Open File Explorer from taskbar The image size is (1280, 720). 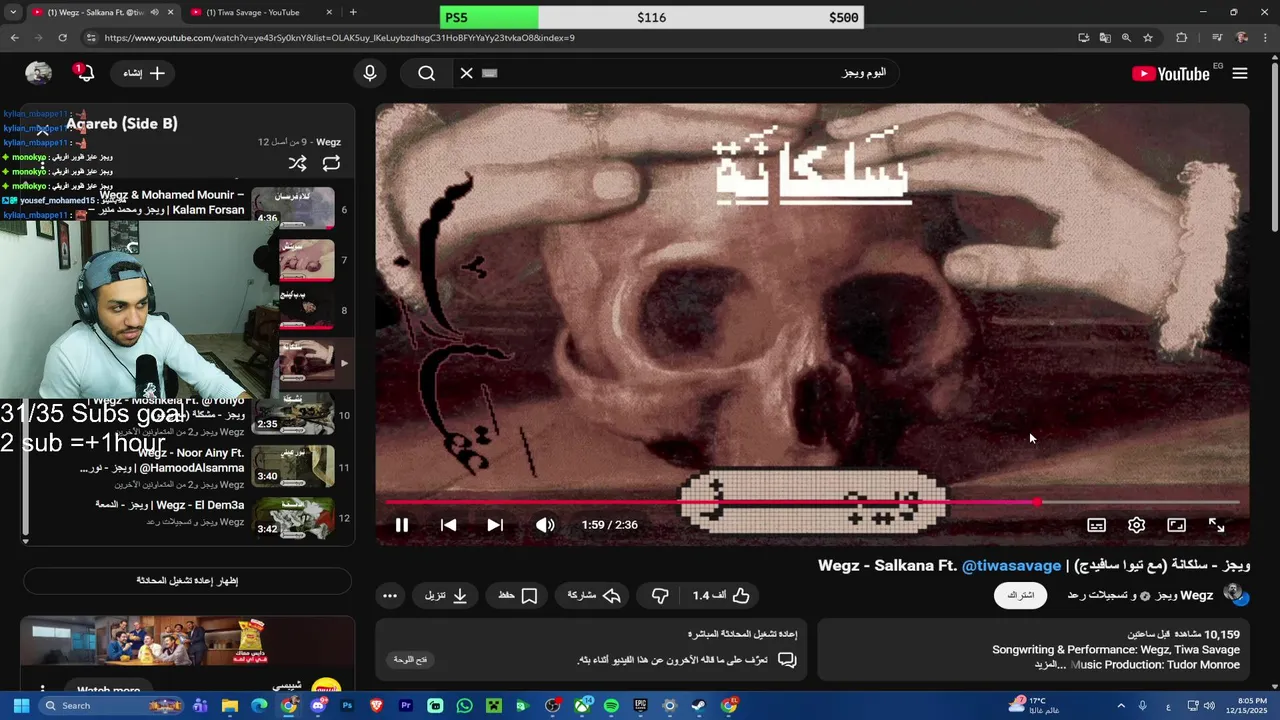230,705
